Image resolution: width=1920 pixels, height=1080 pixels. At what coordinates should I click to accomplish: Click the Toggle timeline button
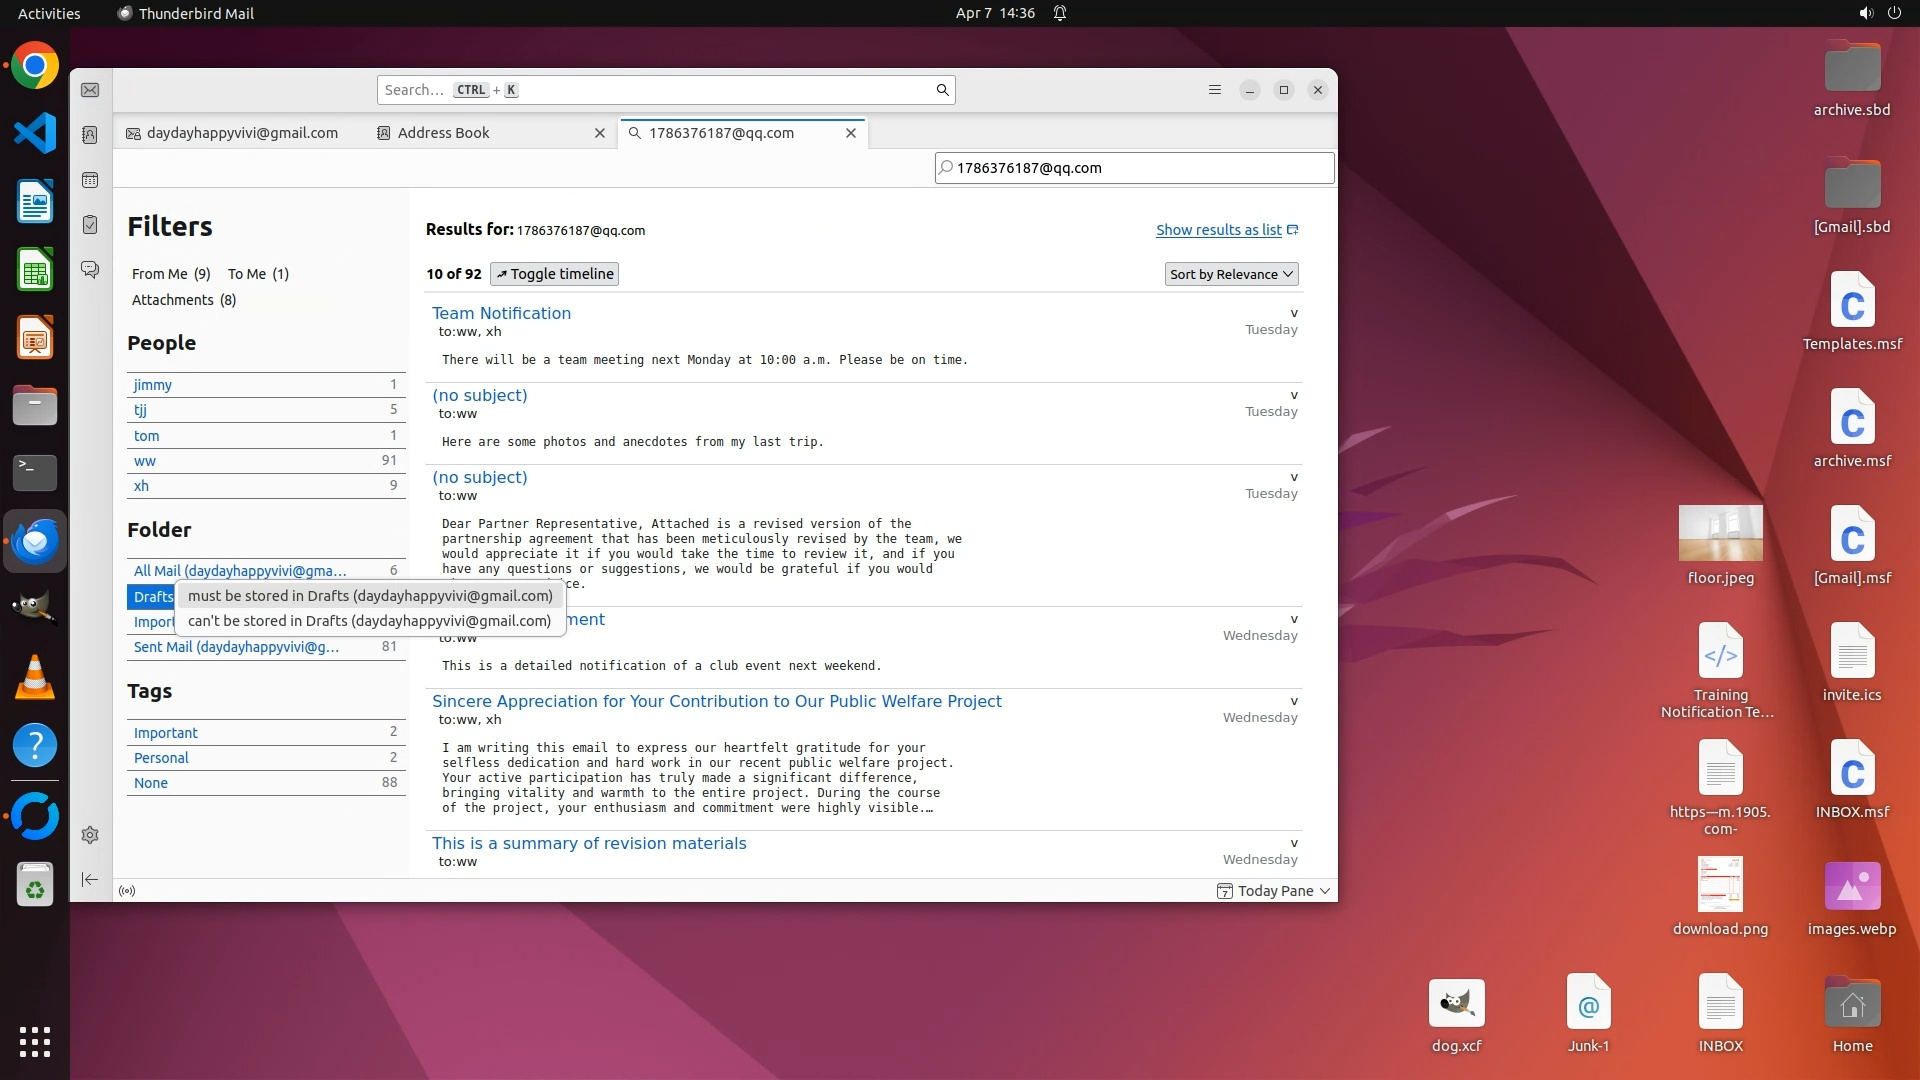[x=554, y=274]
